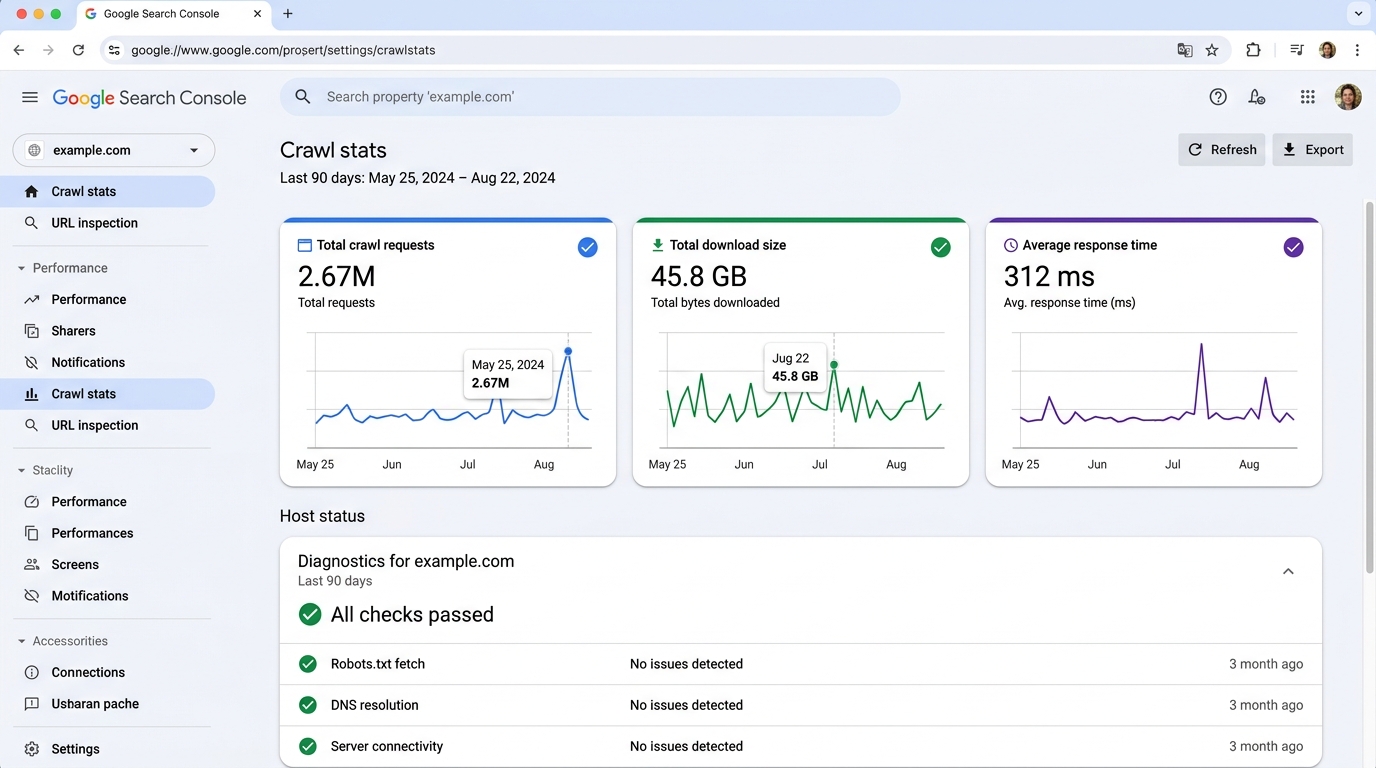Select Crawl stats with home icon
This screenshot has width=1376, height=768.
(107, 191)
